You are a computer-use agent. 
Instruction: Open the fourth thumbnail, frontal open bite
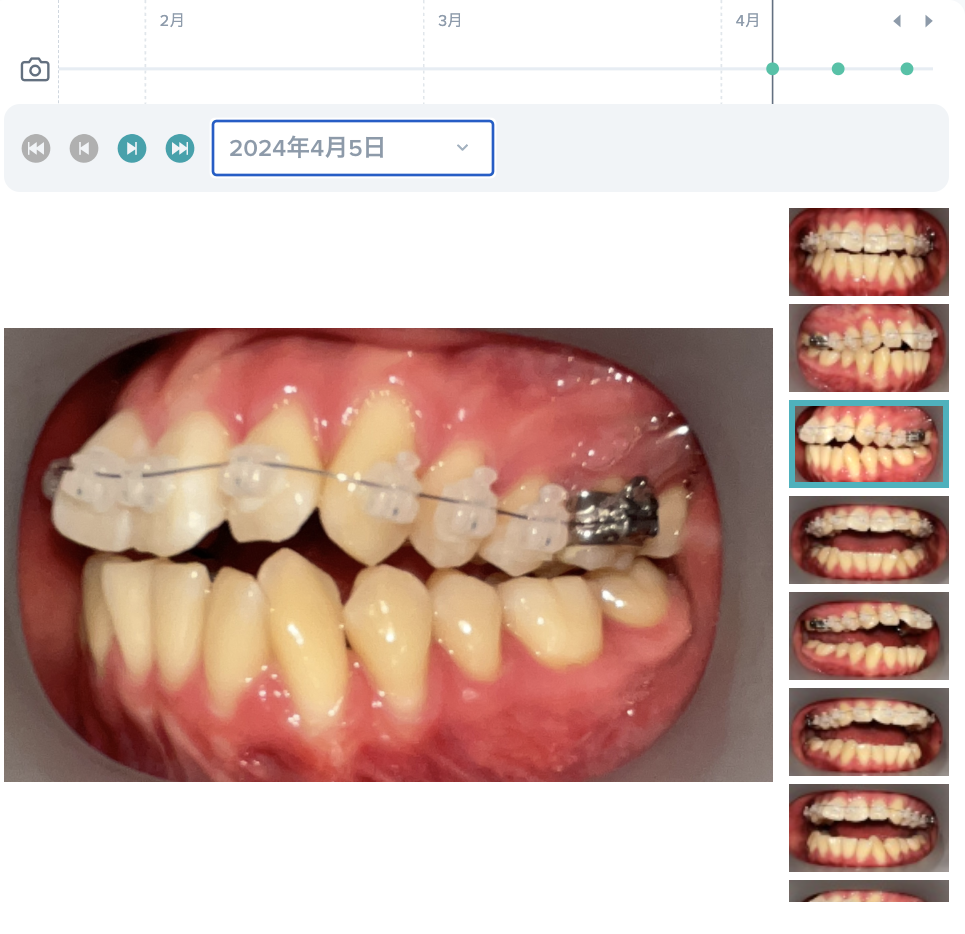(x=868, y=540)
